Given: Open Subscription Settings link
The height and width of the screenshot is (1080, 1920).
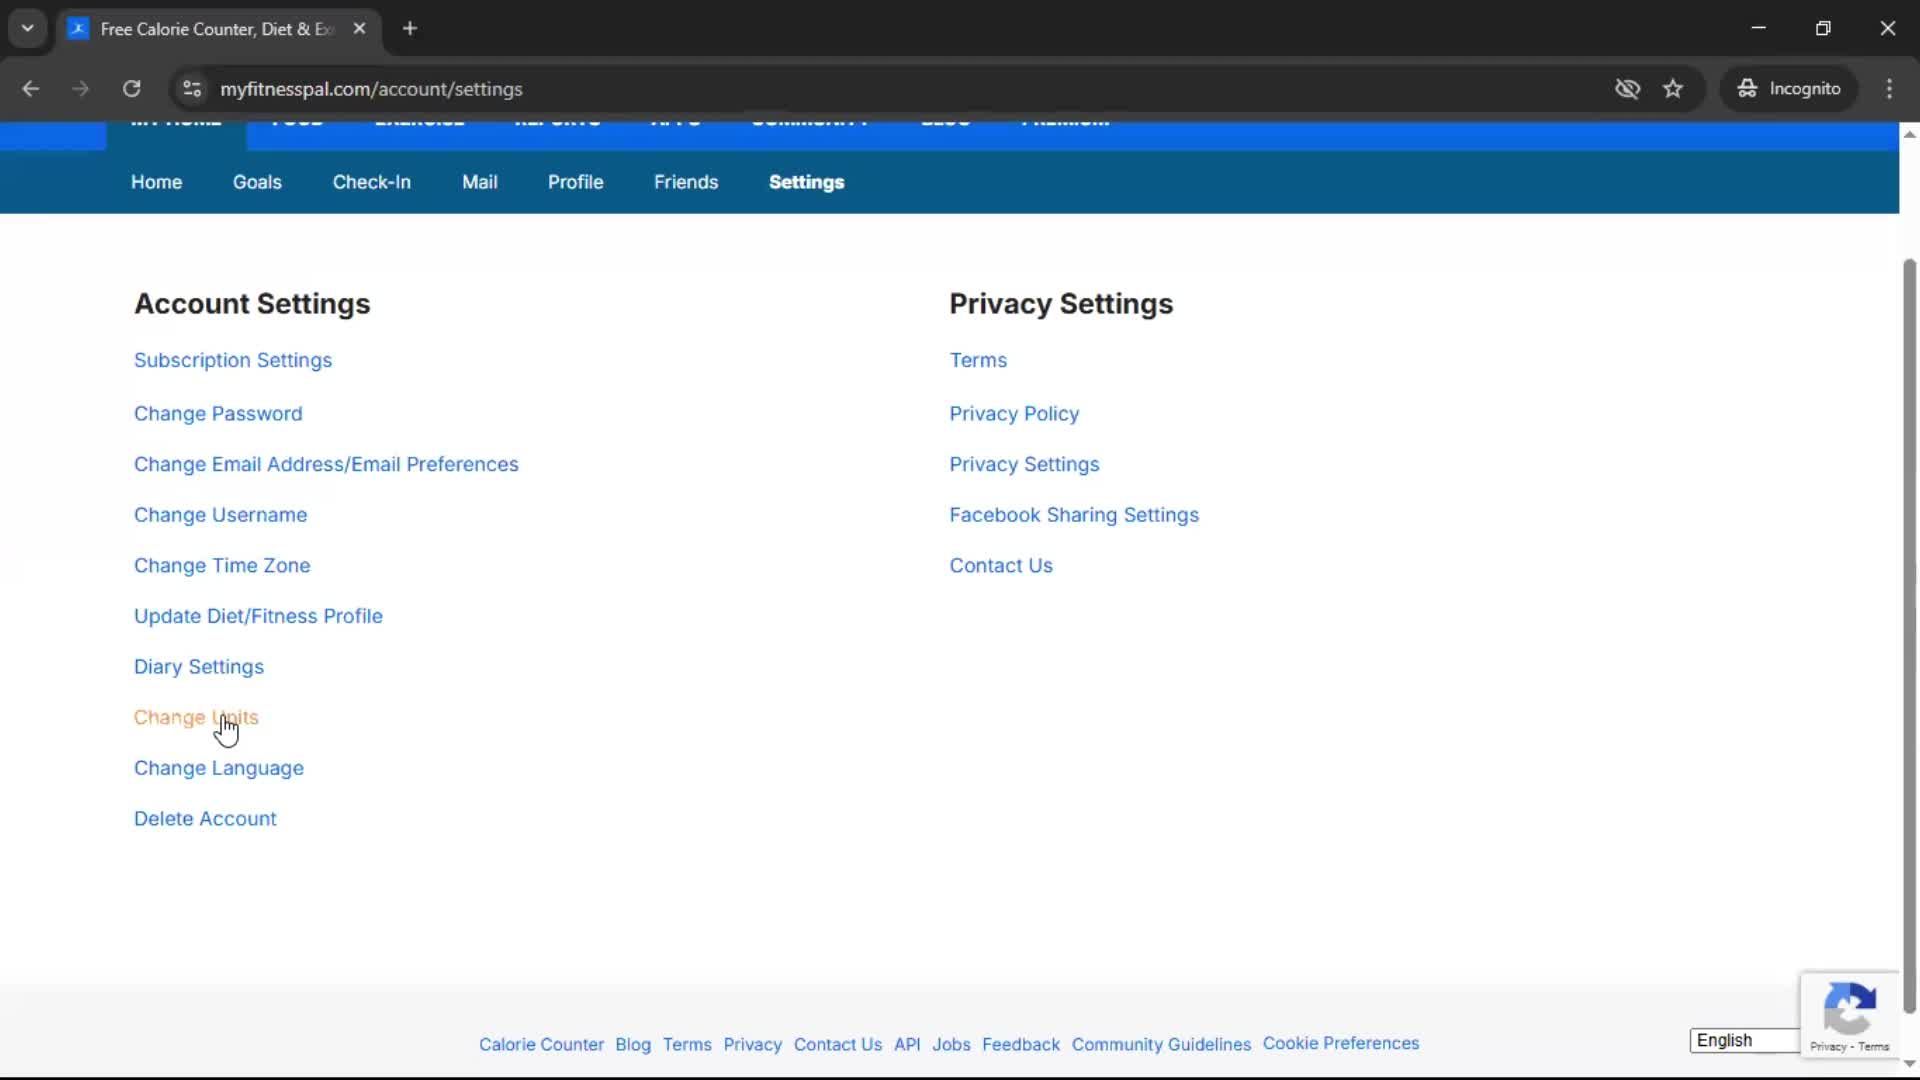Looking at the screenshot, I should [233, 360].
